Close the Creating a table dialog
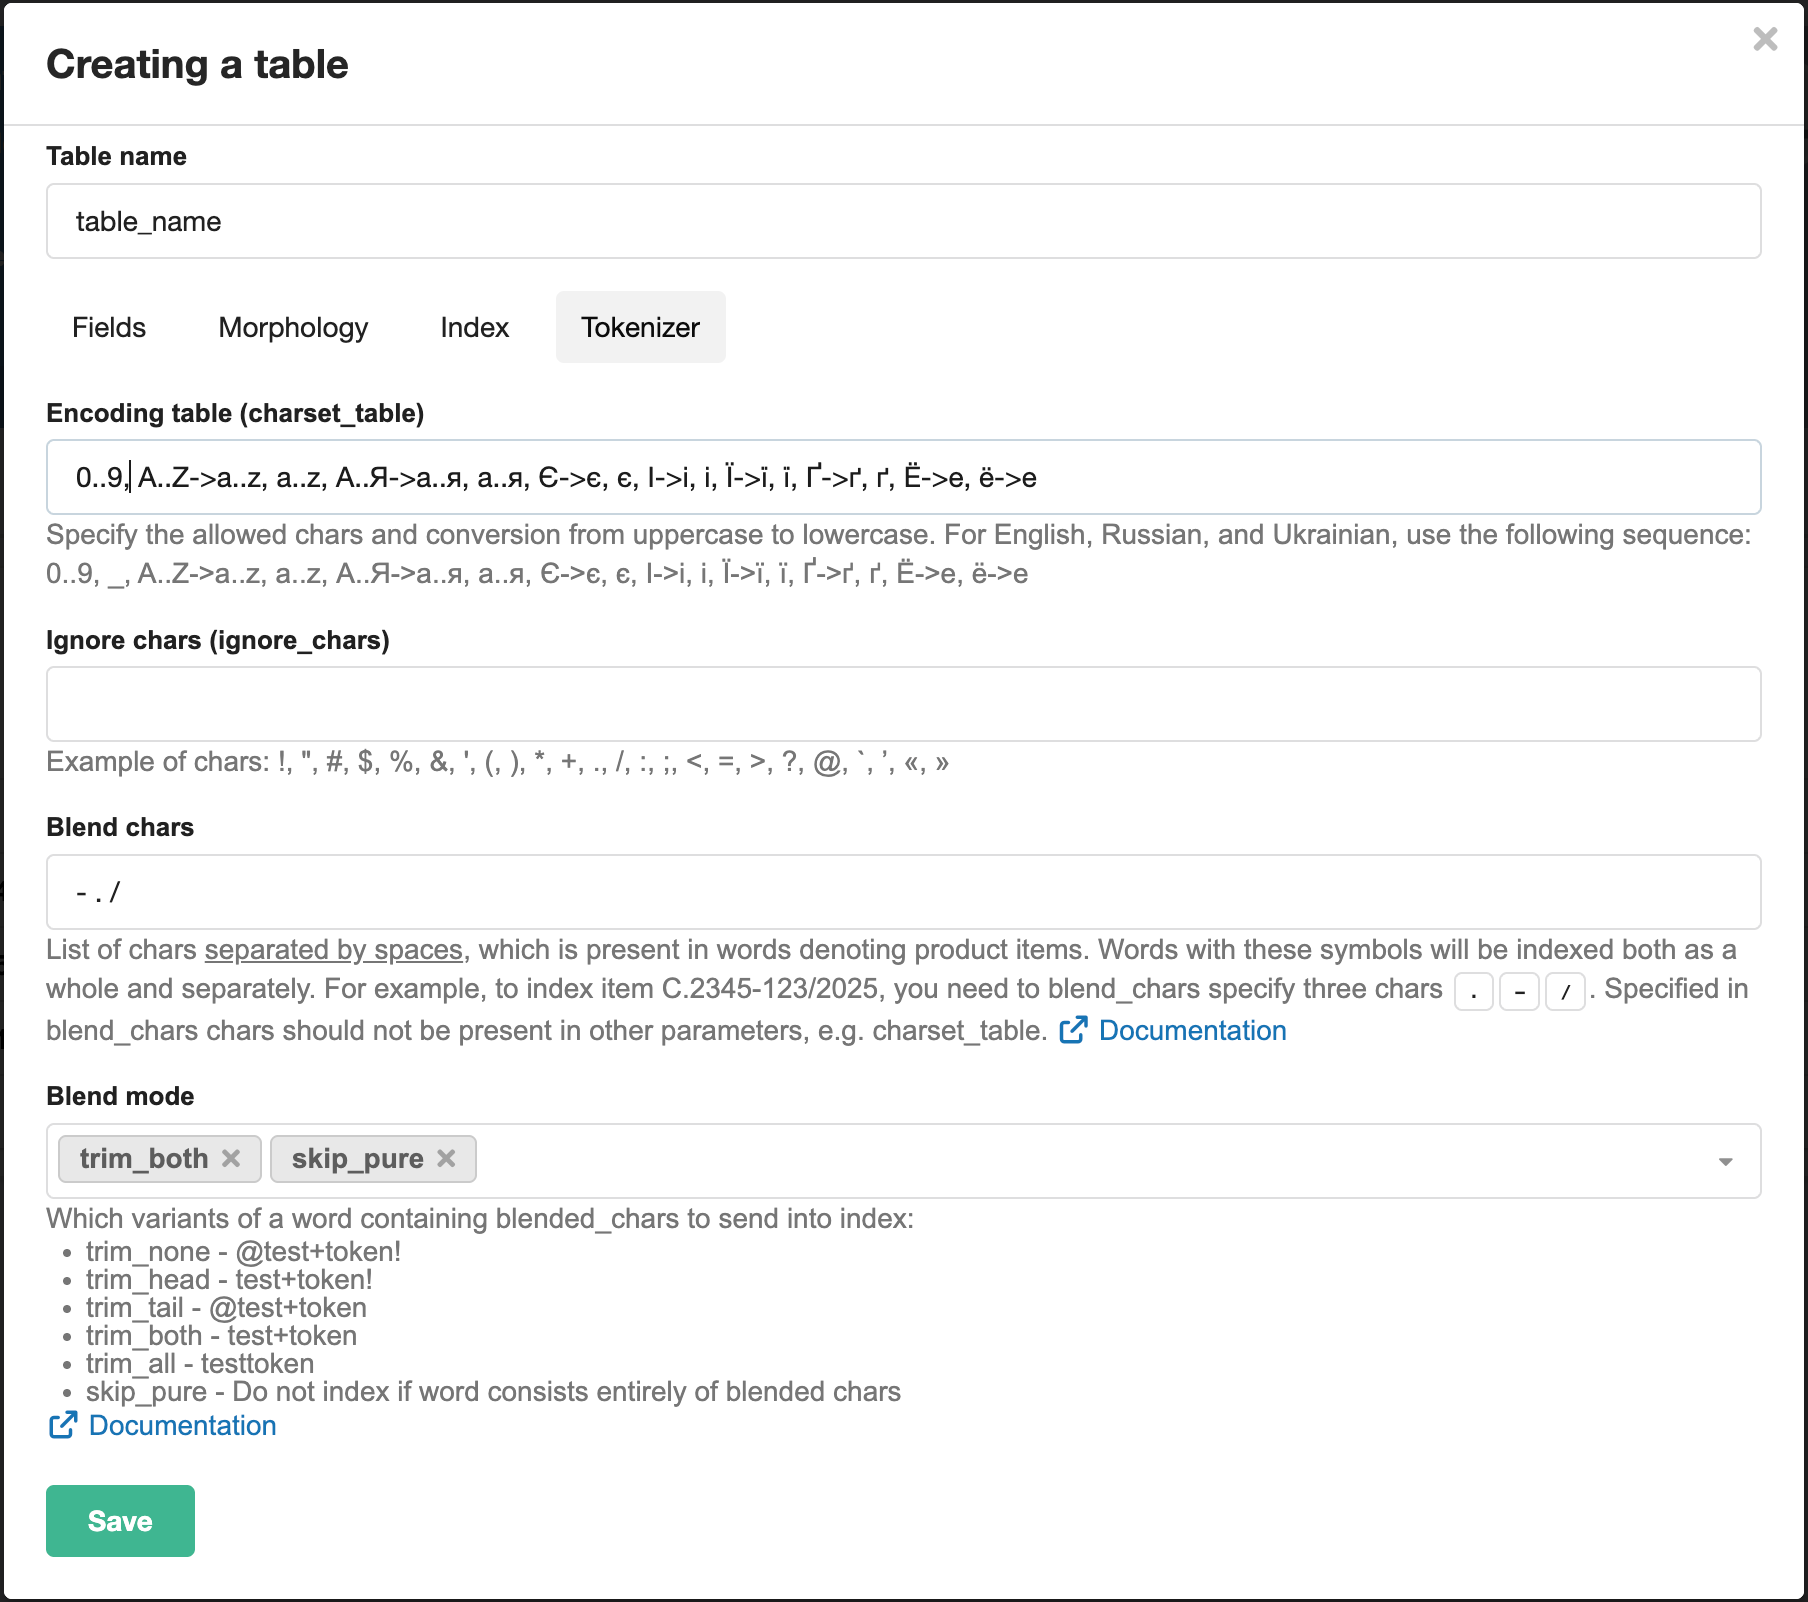This screenshot has height=1602, width=1808. point(1766,40)
